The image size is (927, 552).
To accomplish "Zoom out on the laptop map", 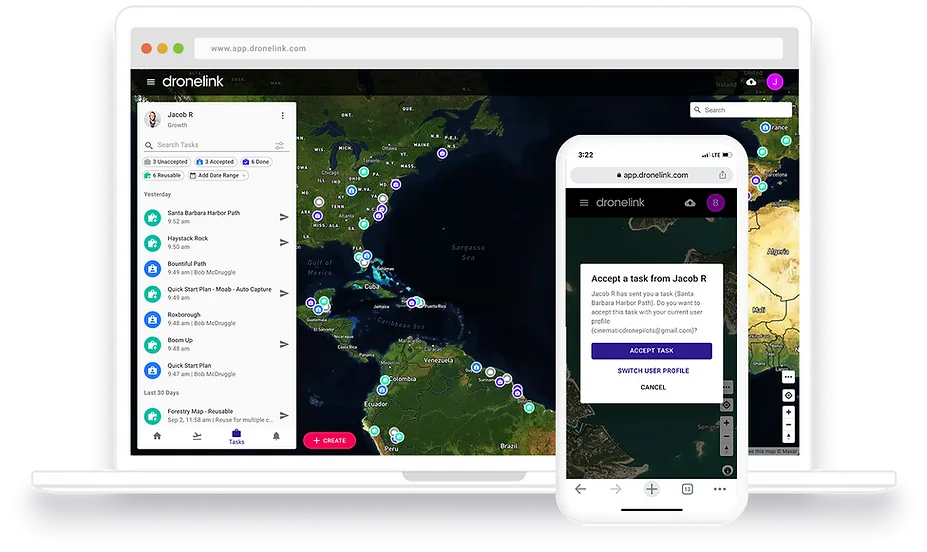I will [788, 424].
